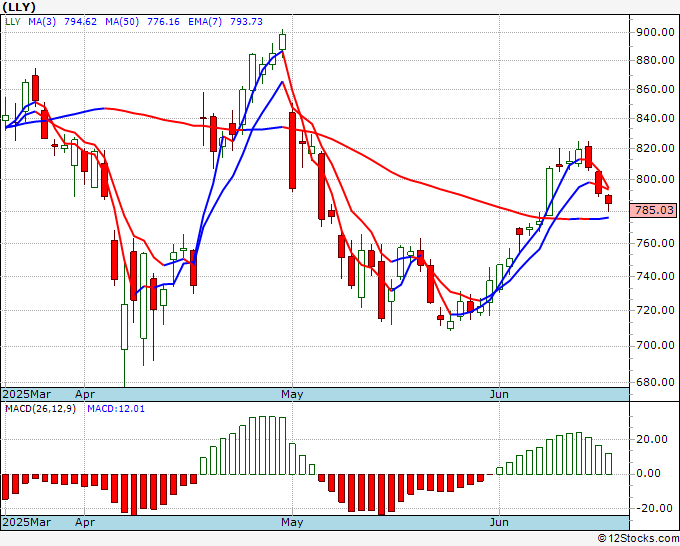Click the MA(3) indicator label
The width and height of the screenshot is (680, 546).
(x=42, y=22)
